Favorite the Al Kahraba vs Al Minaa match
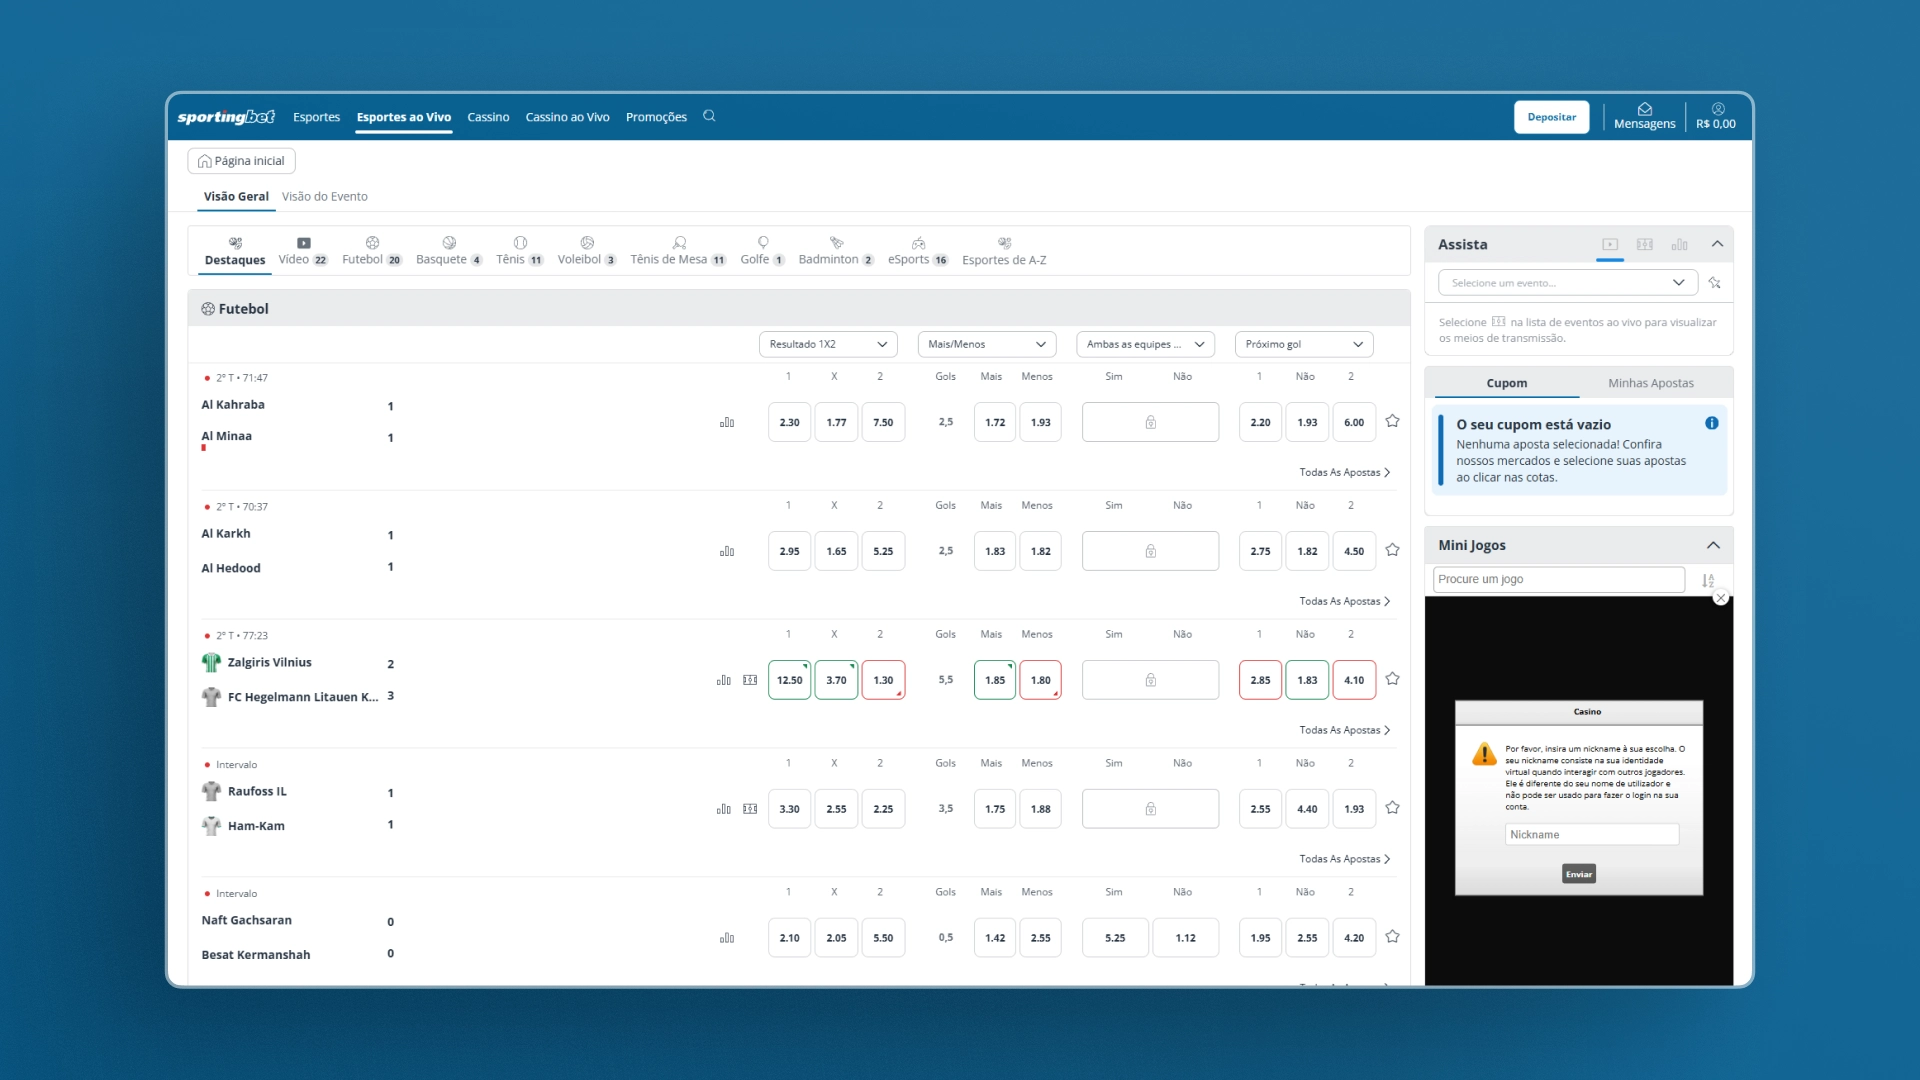Viewport: 1920px width, 1080px height. tap(1392, 421)
